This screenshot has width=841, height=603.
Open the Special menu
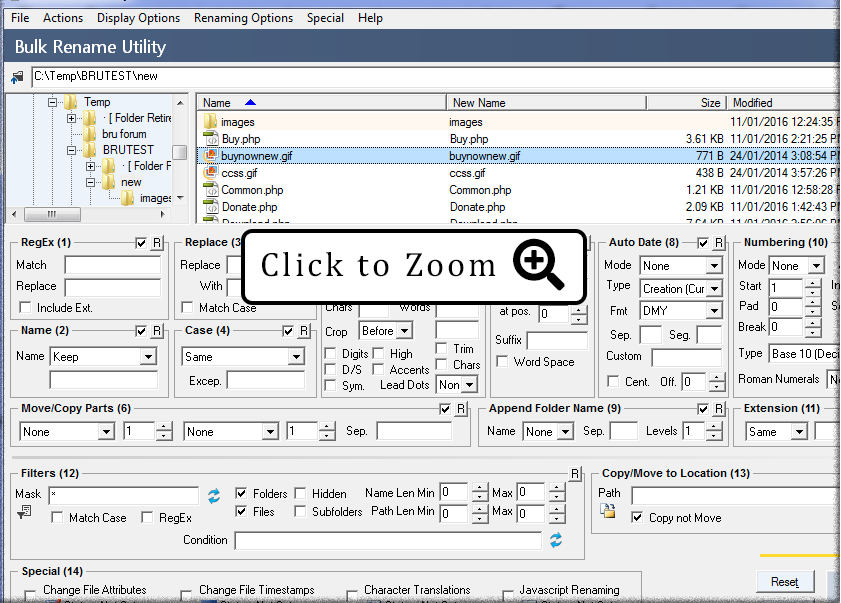click(x=326, y=18)
